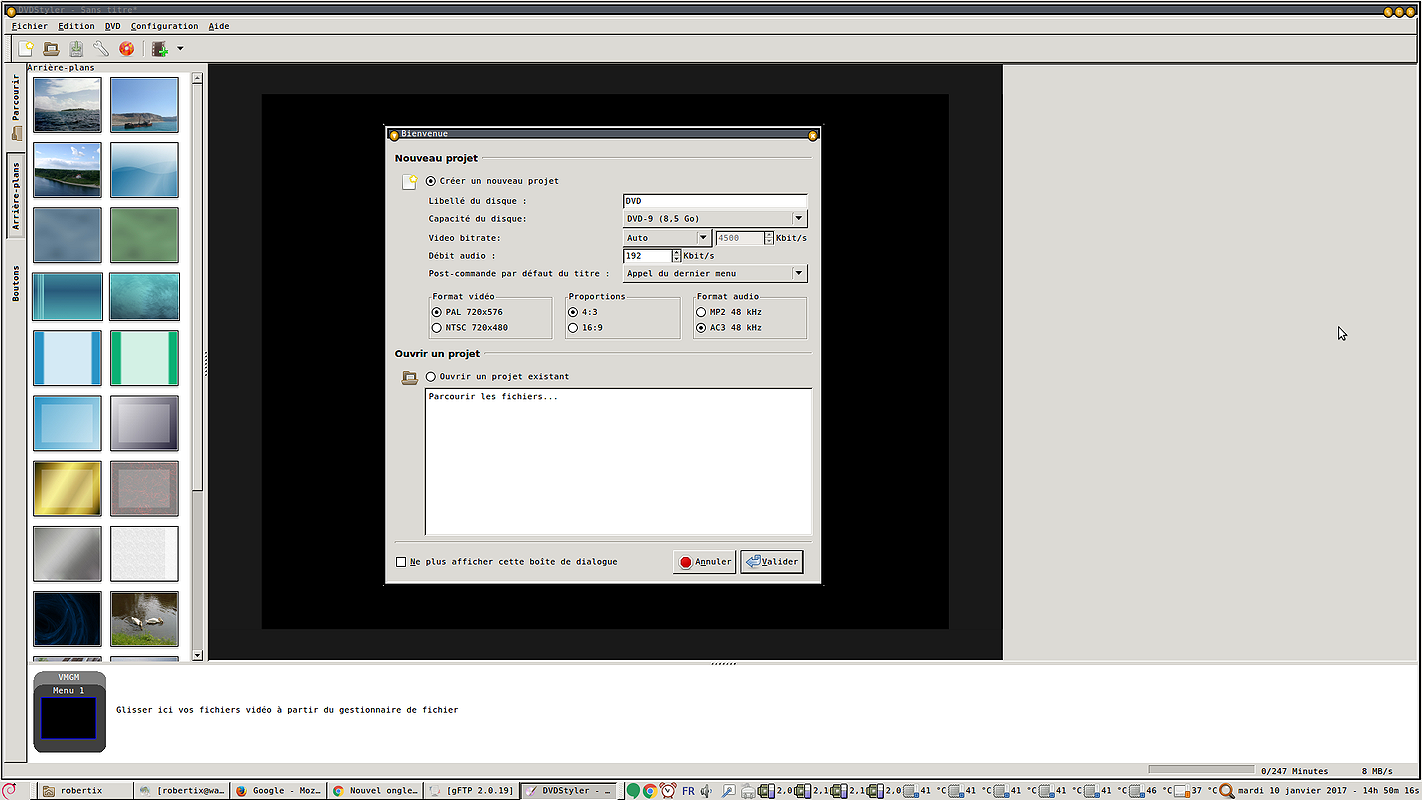This screenshot has height=800, width=1422.
Task: Click the disabled 4500 video bitrate spinner arrows
Action: coord(769,238)
